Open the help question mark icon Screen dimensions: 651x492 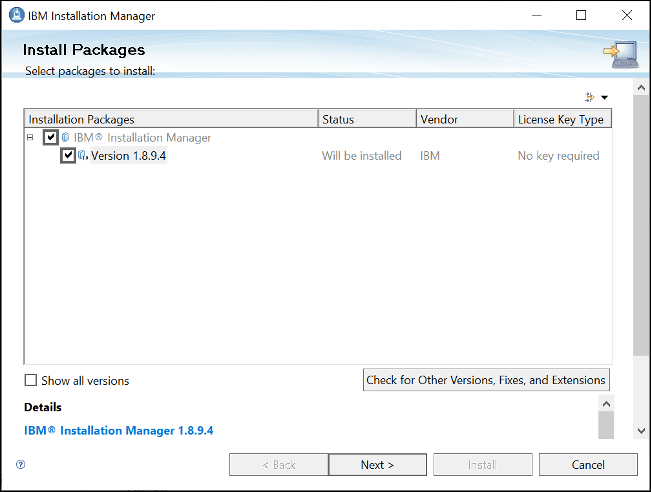20,464
